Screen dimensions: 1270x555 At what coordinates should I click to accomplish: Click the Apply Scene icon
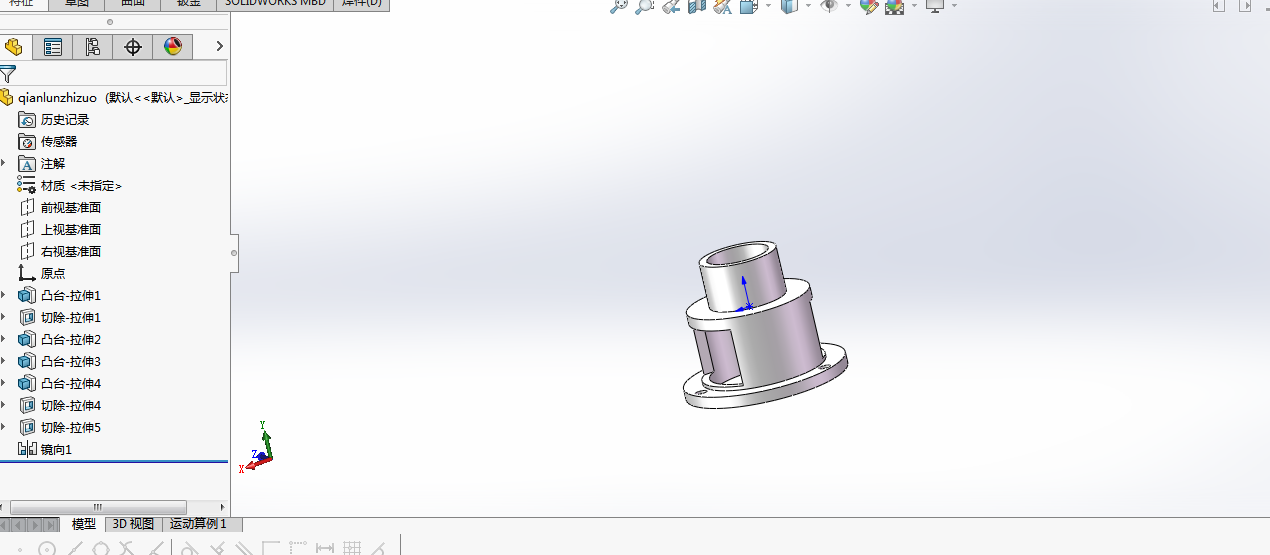pyautogui.click(x=894, y=6)
